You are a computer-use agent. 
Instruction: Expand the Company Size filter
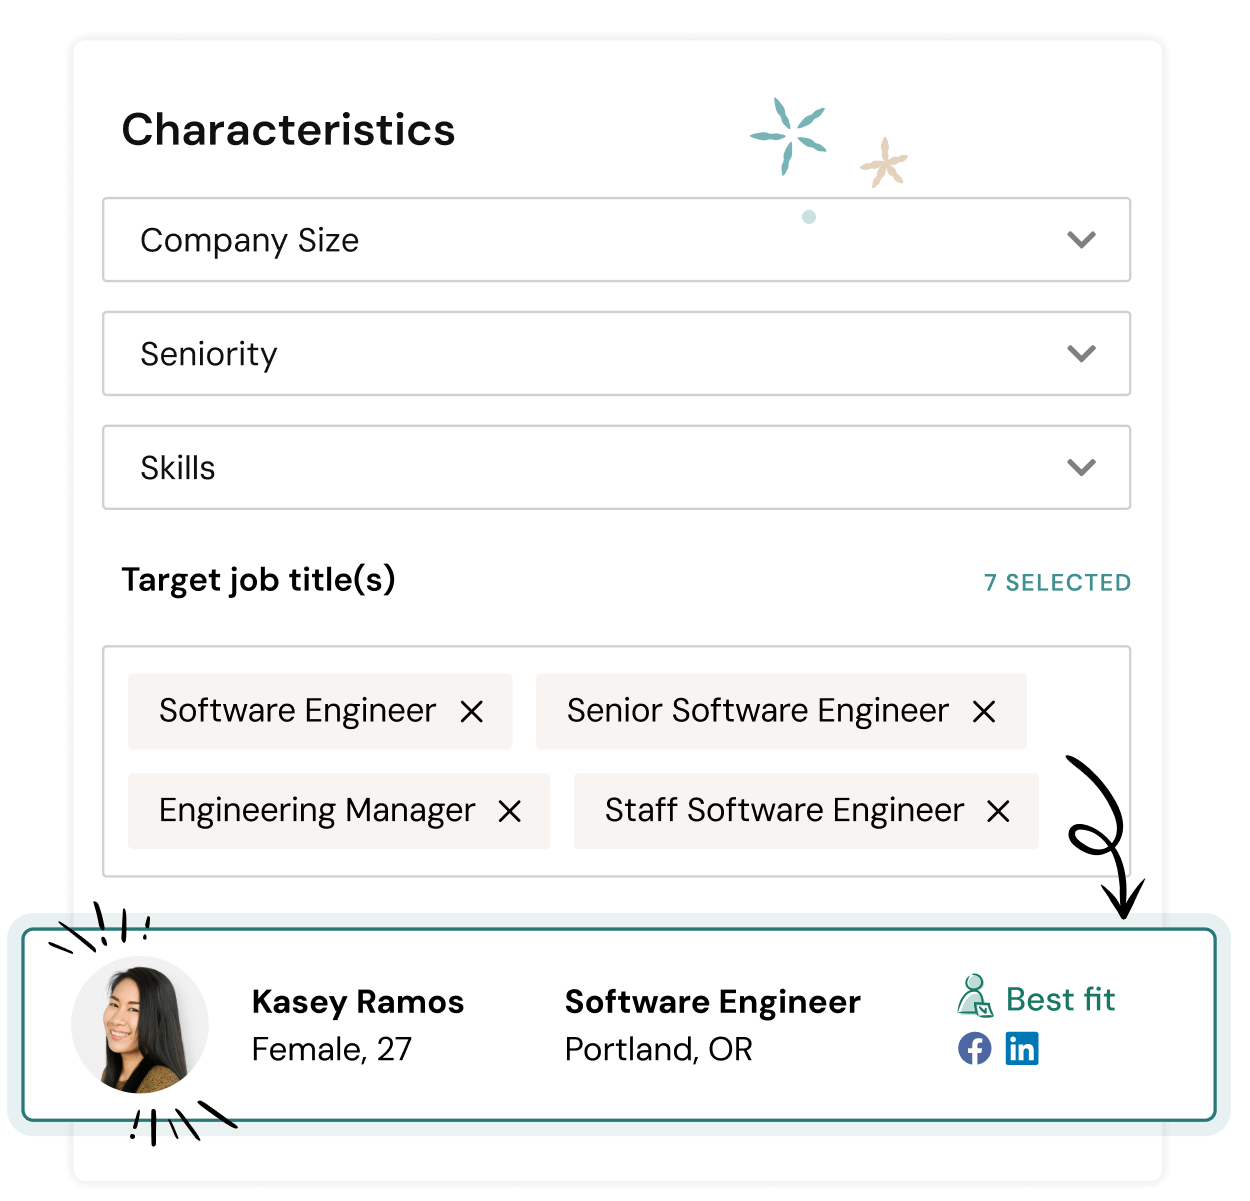click(x=616, y=240)
